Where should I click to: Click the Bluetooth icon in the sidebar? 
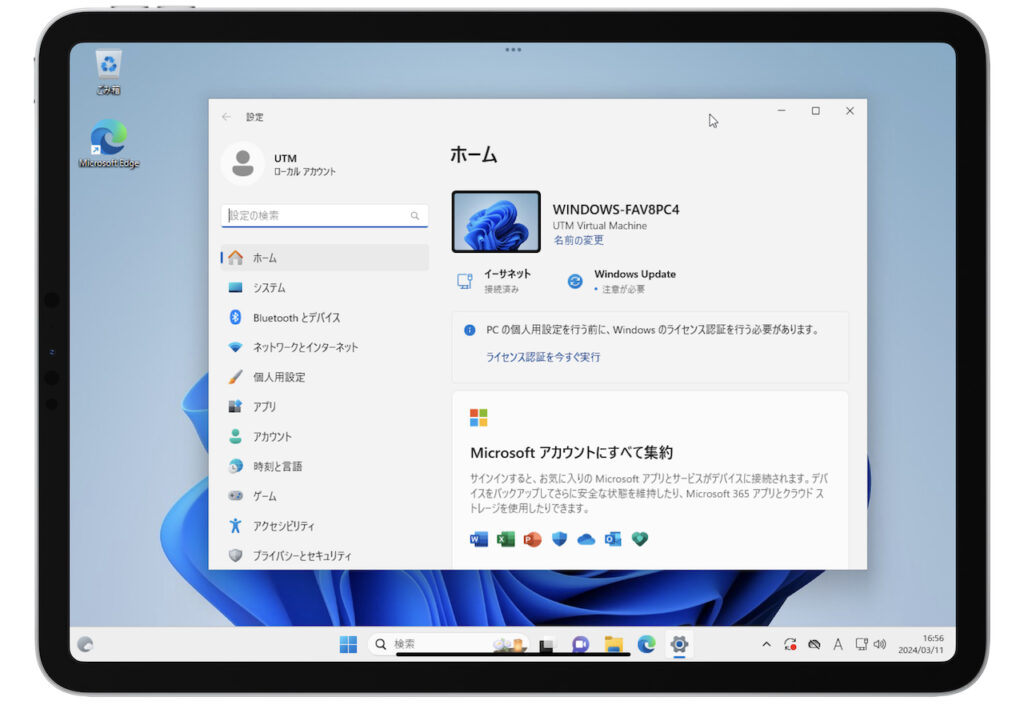(x=237, y=317)
